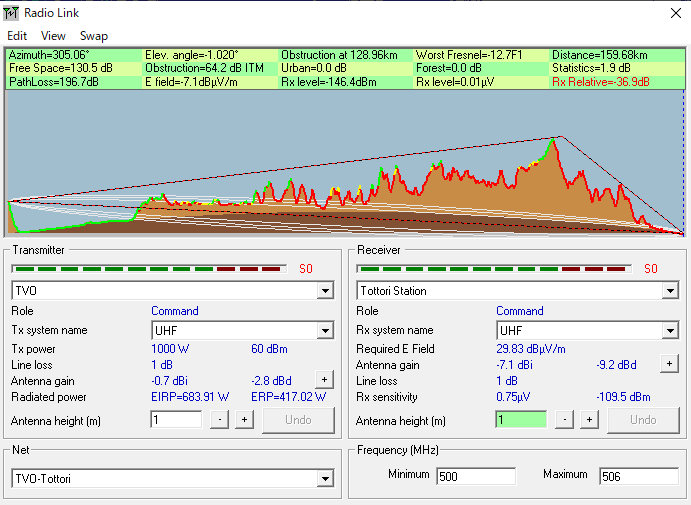Click the Required E Field 29.83 value

point(531,349)
